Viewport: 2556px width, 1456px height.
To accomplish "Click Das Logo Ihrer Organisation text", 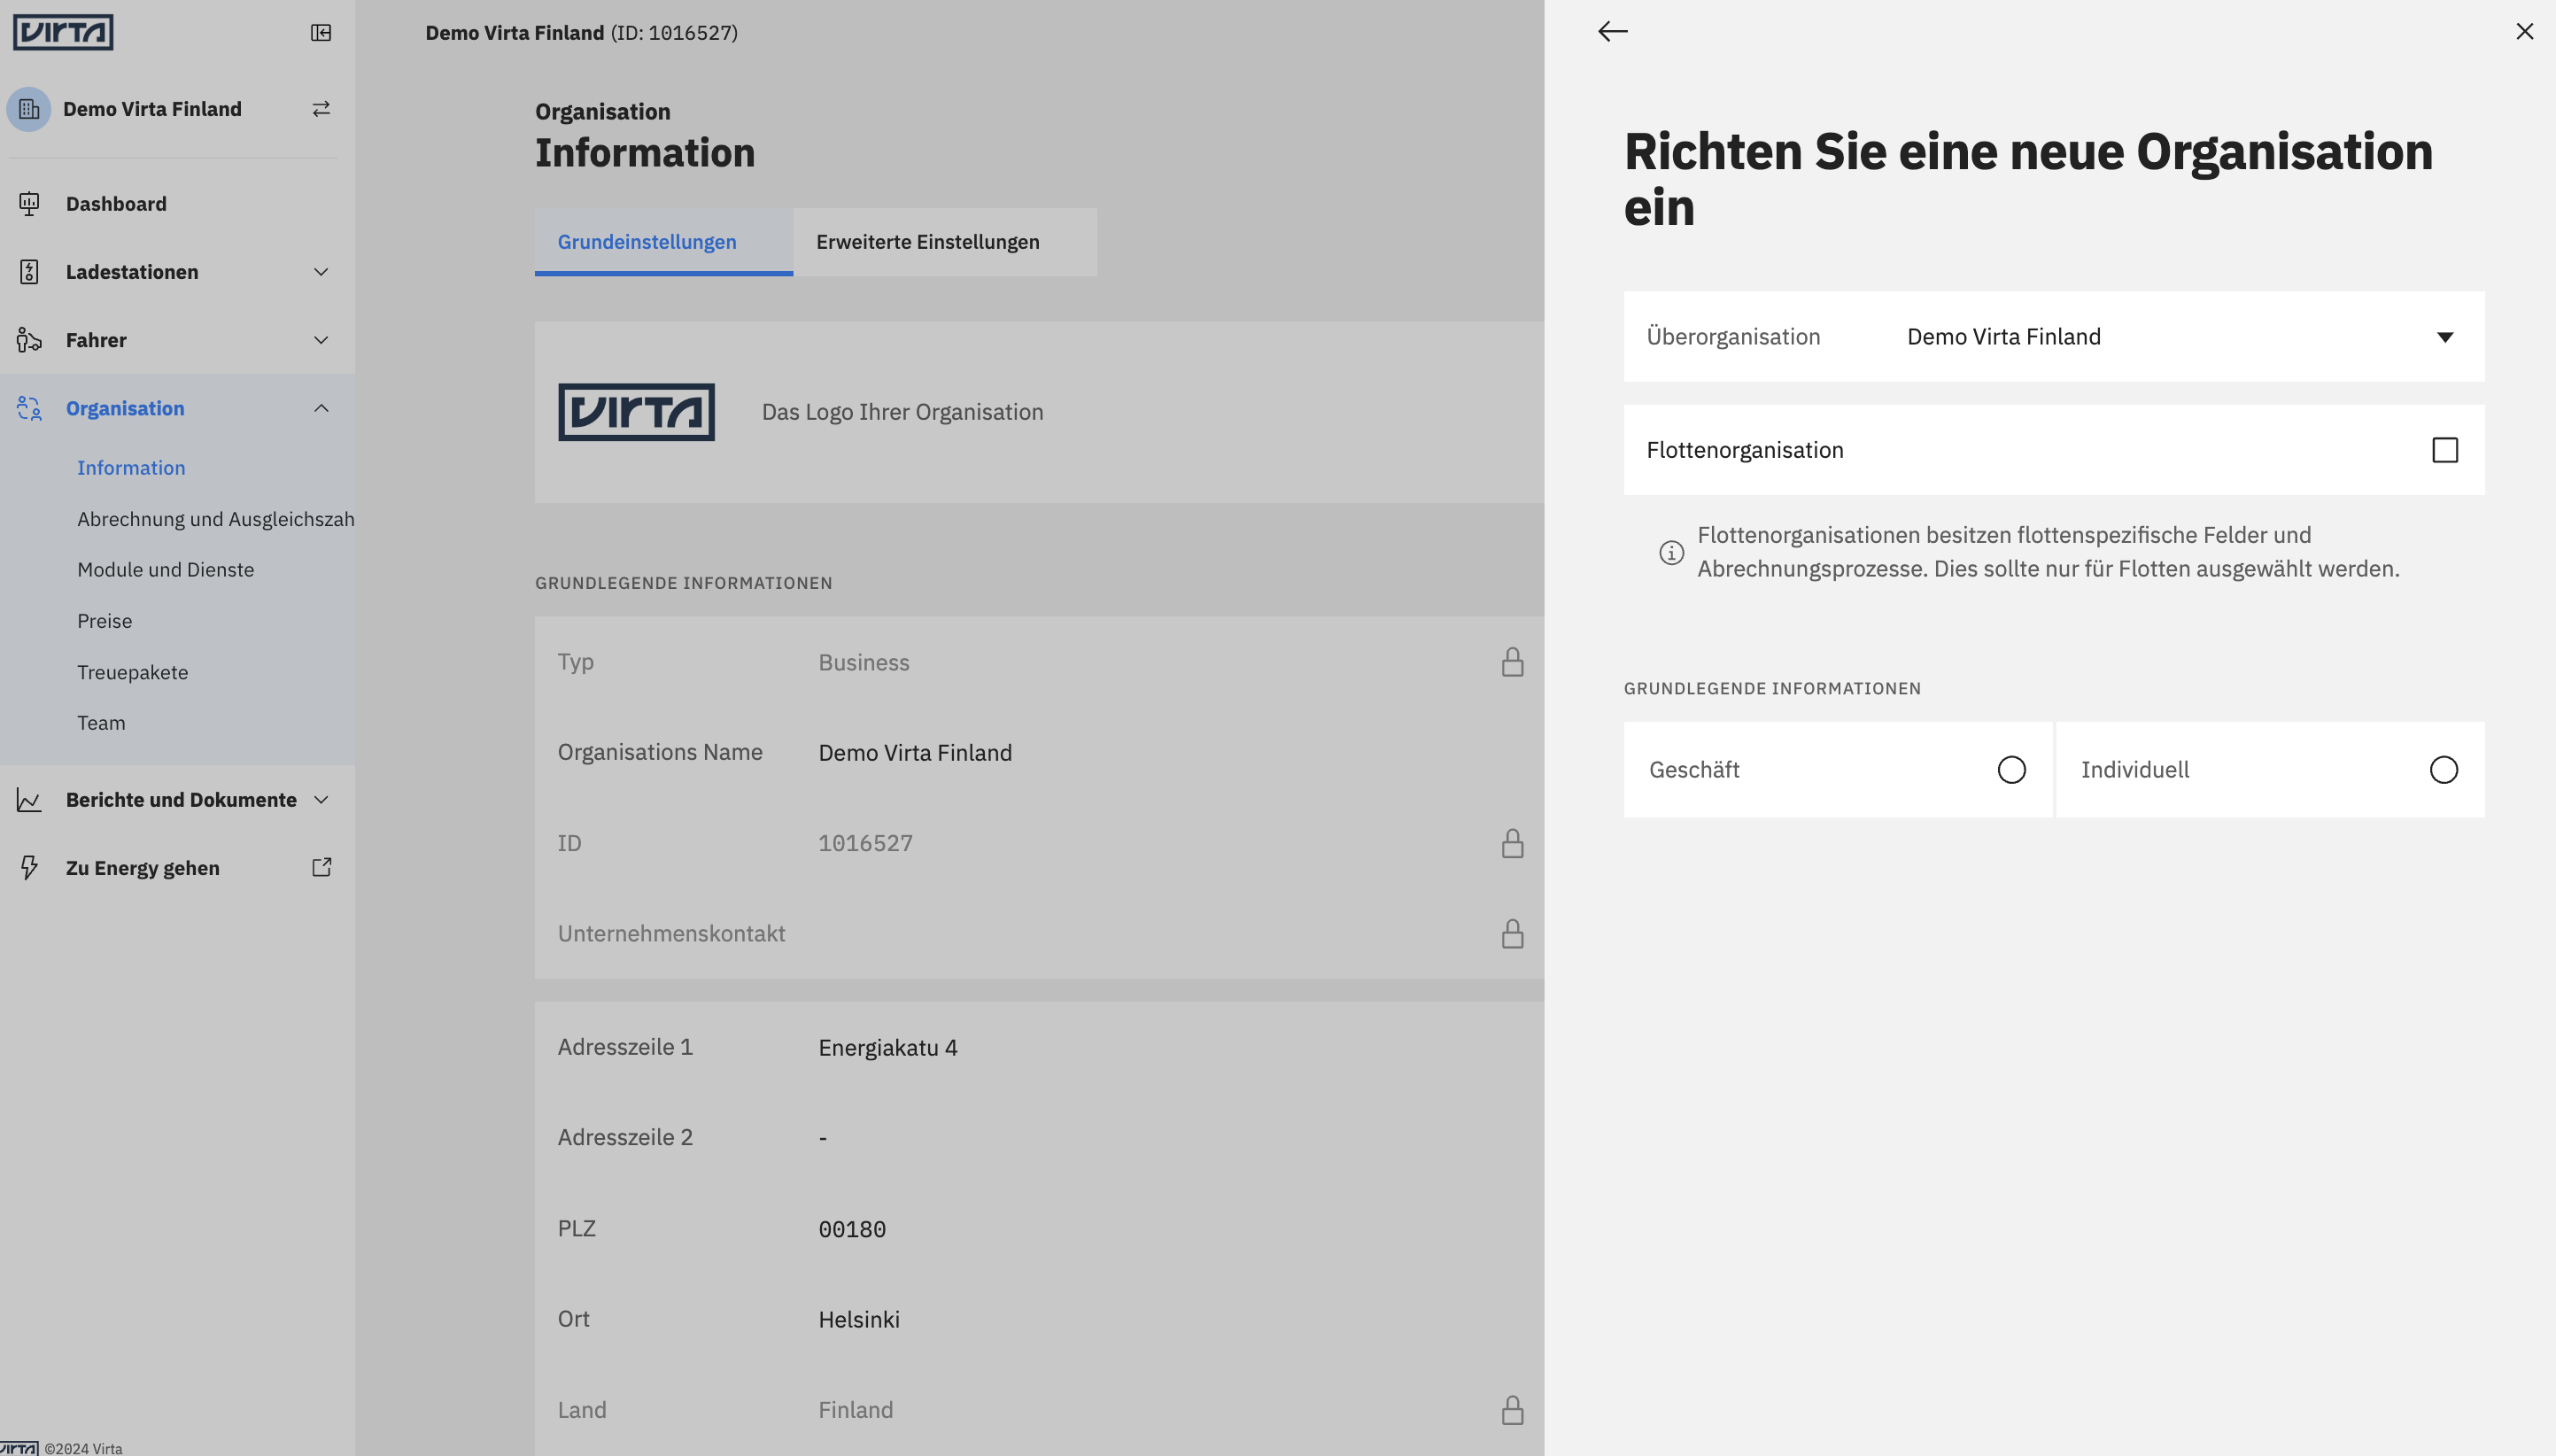I will pyautogui.click(x=902, y=412).
